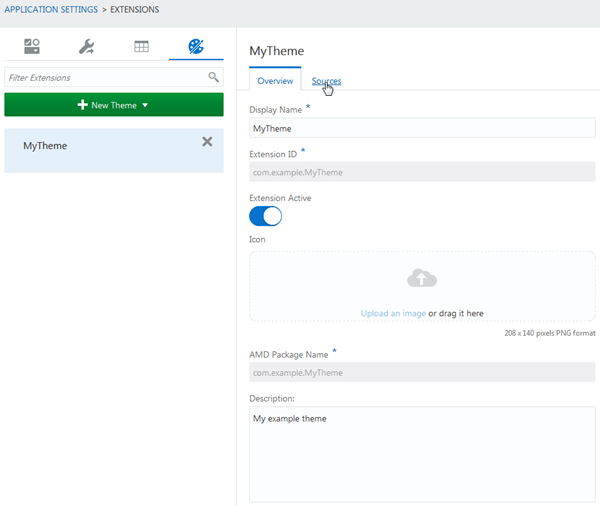This screenshot has height=506, width=600.
Task: Click inside the Description text area
Action: [x=422, y=455]
